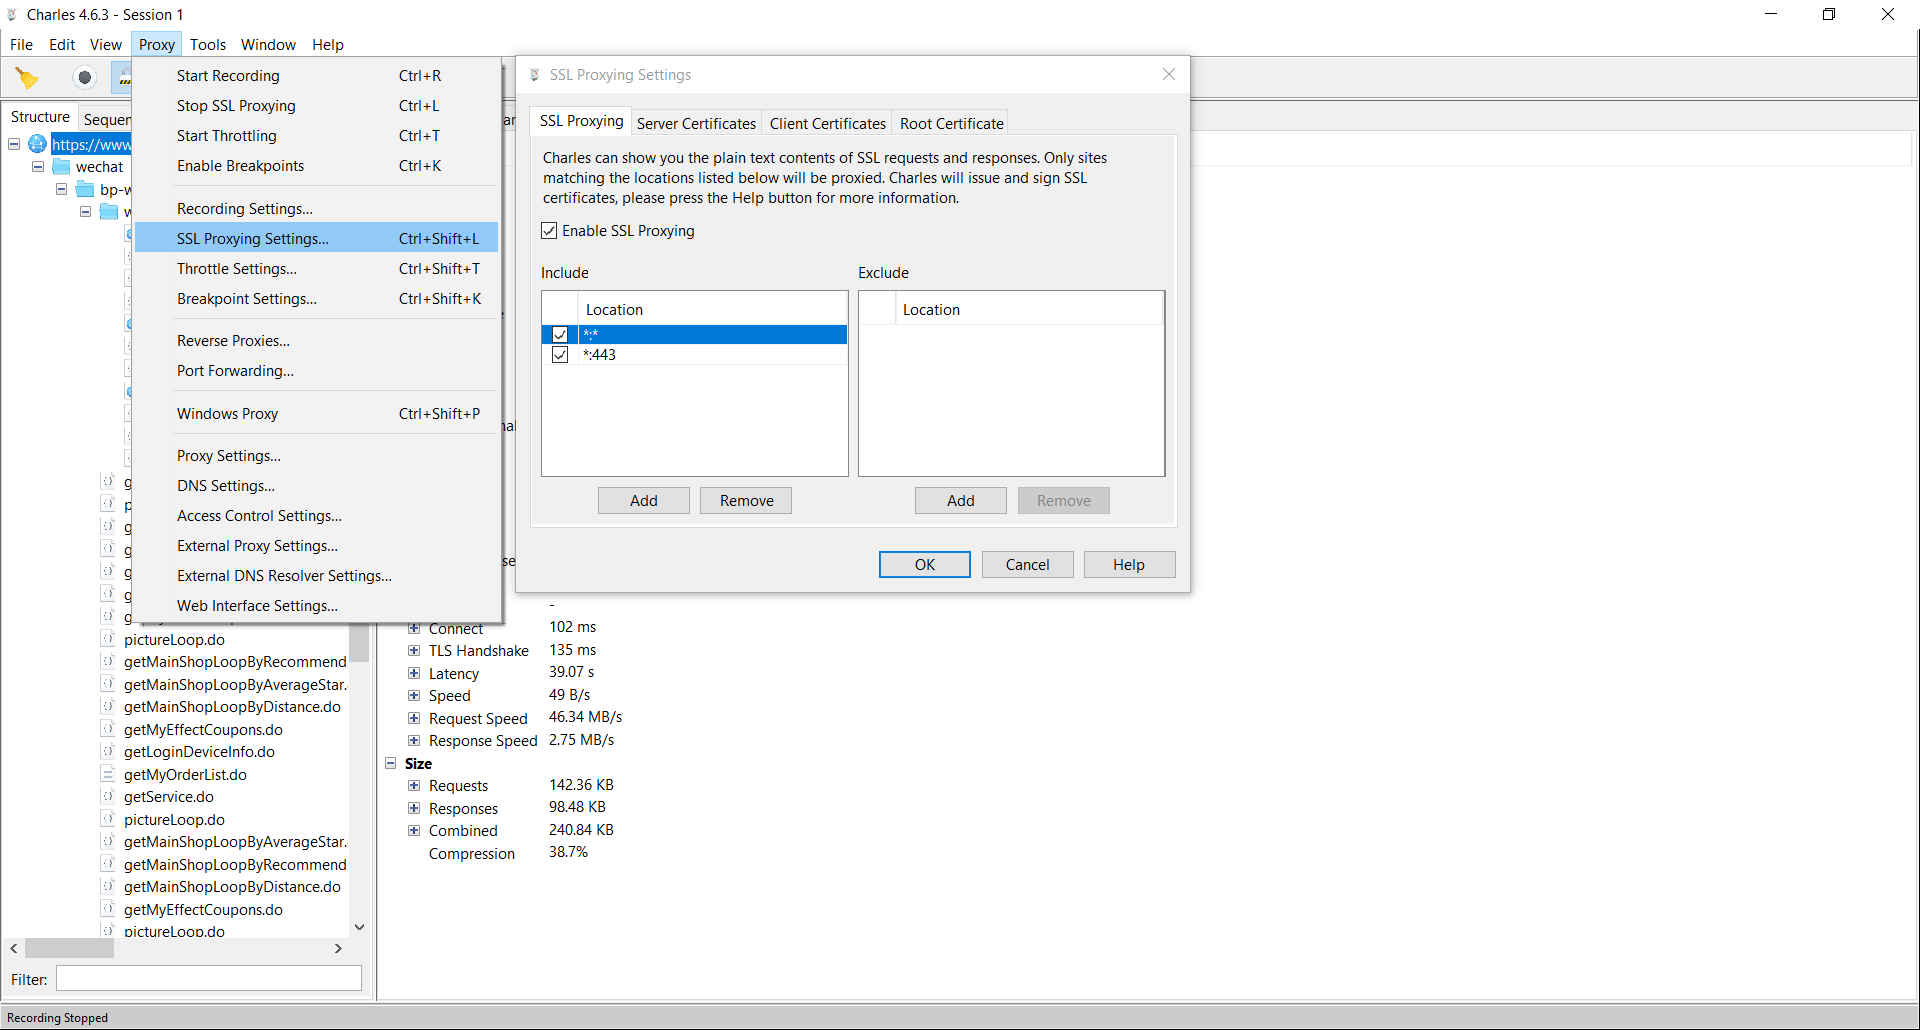Select the getMyOrderList.do request

[x=185, y=775]
